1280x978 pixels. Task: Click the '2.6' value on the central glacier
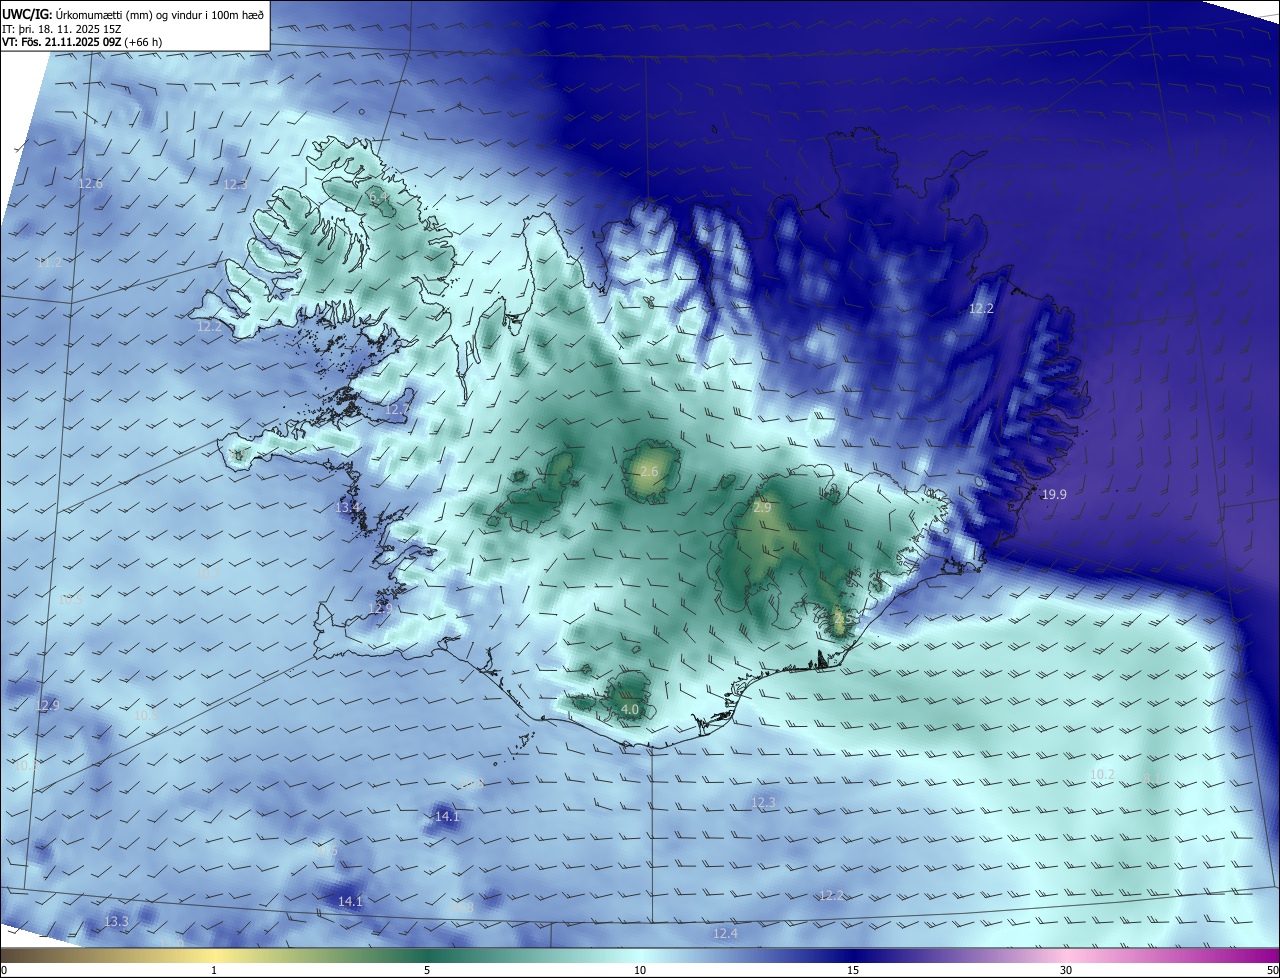click(649, 471)
